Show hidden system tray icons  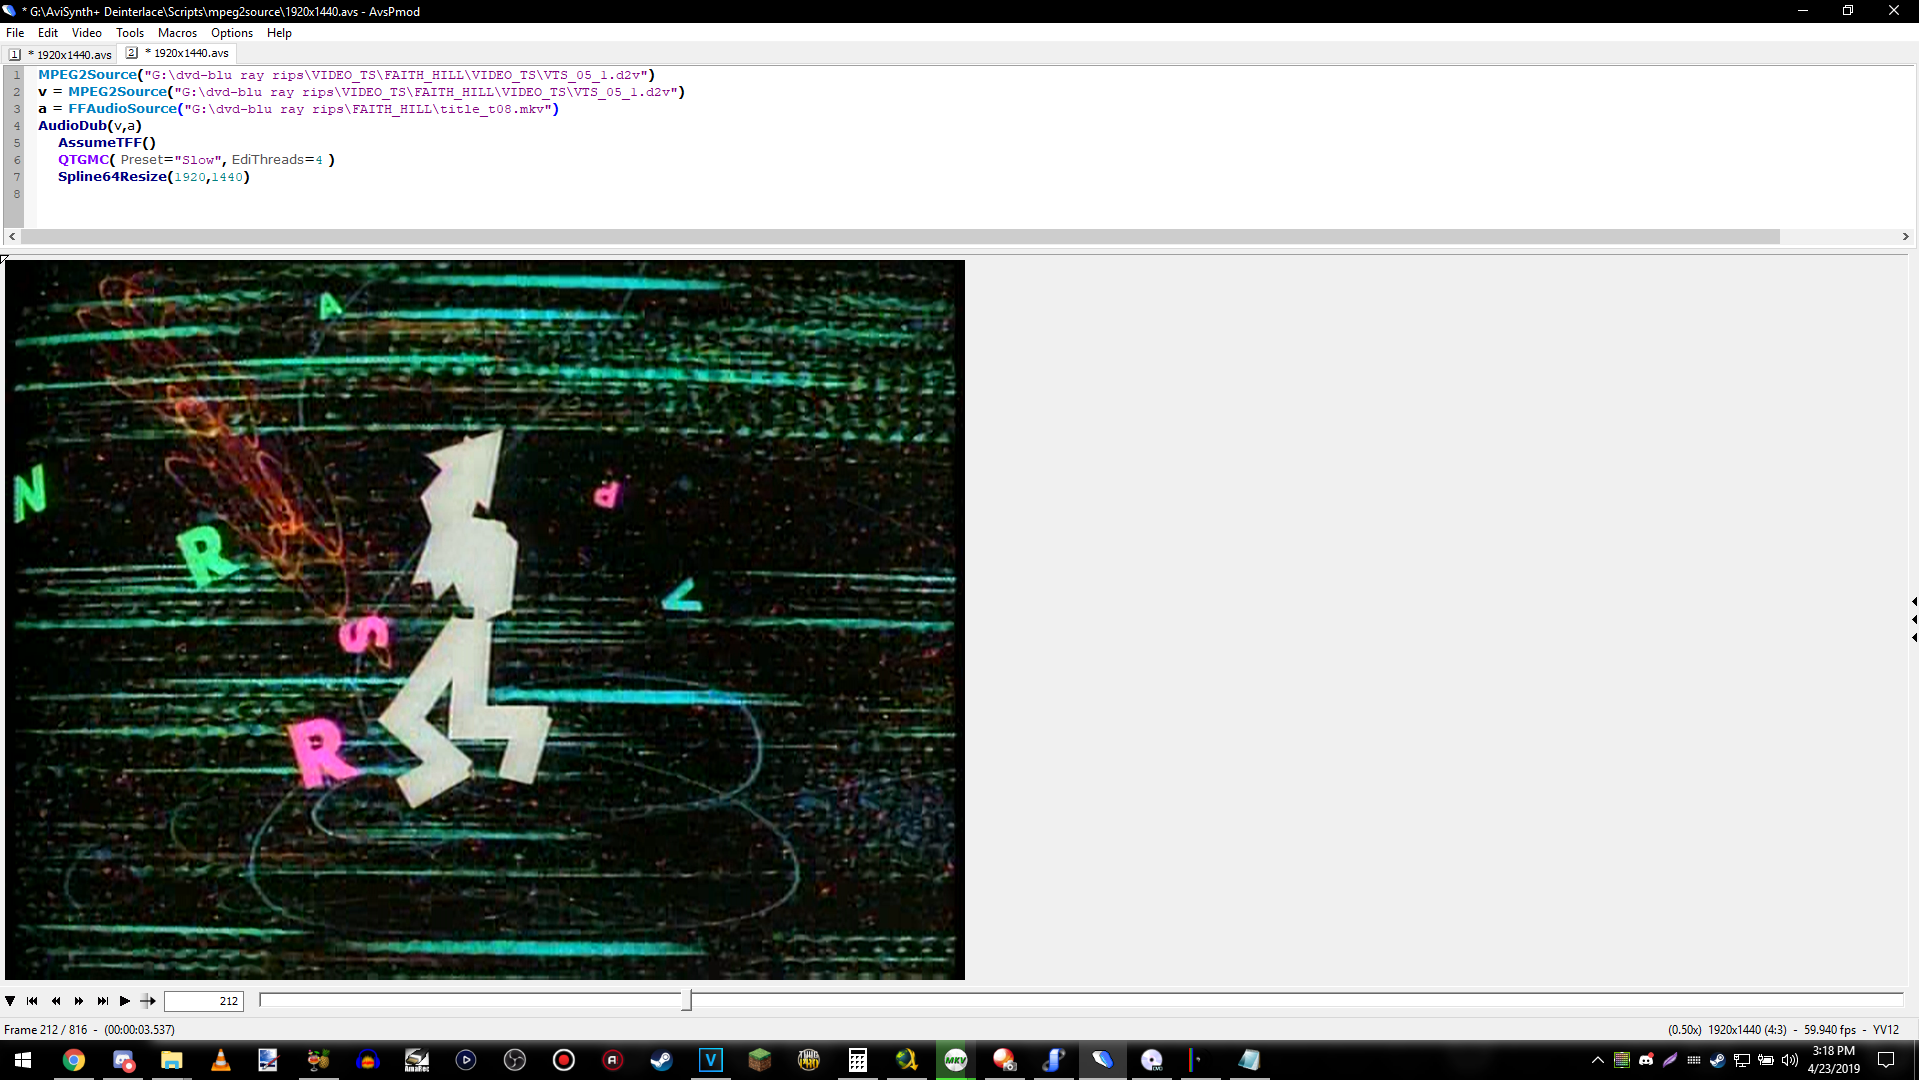coord(1597,1060)
